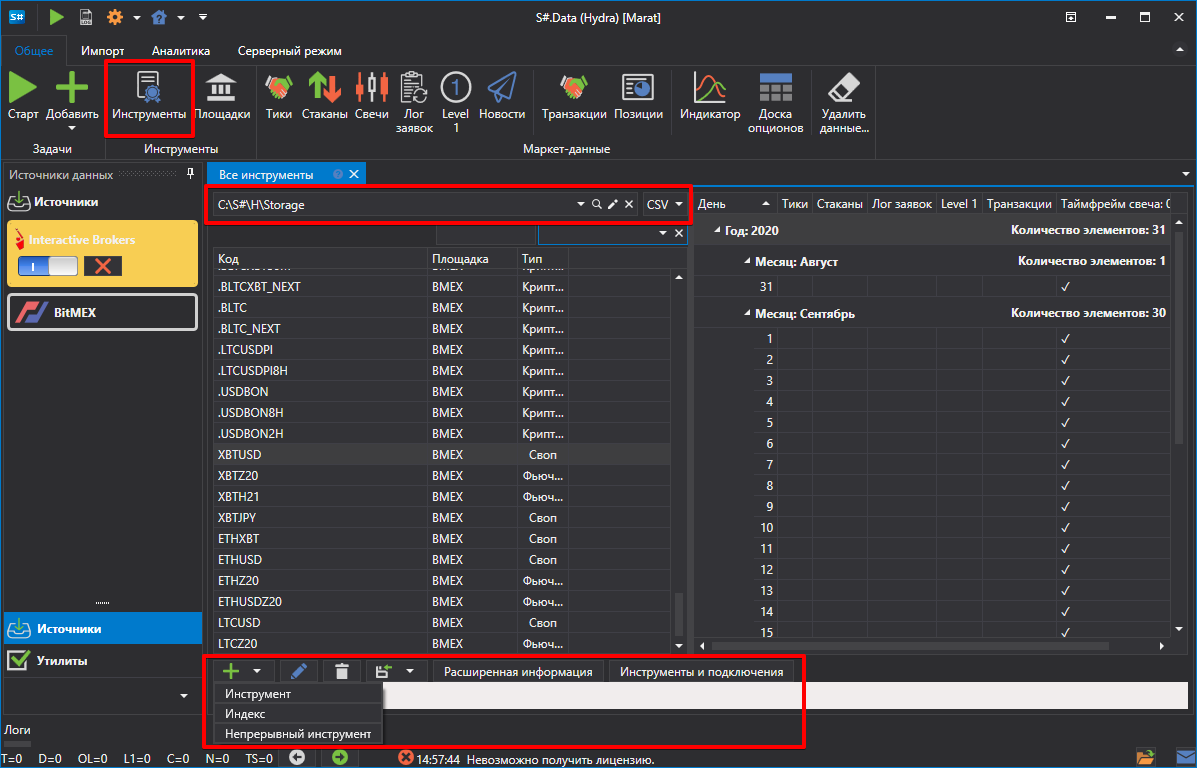Open the Позиции icon
Image resolution: width=1197 pixels, height=768 pixels.
point(637,96)
